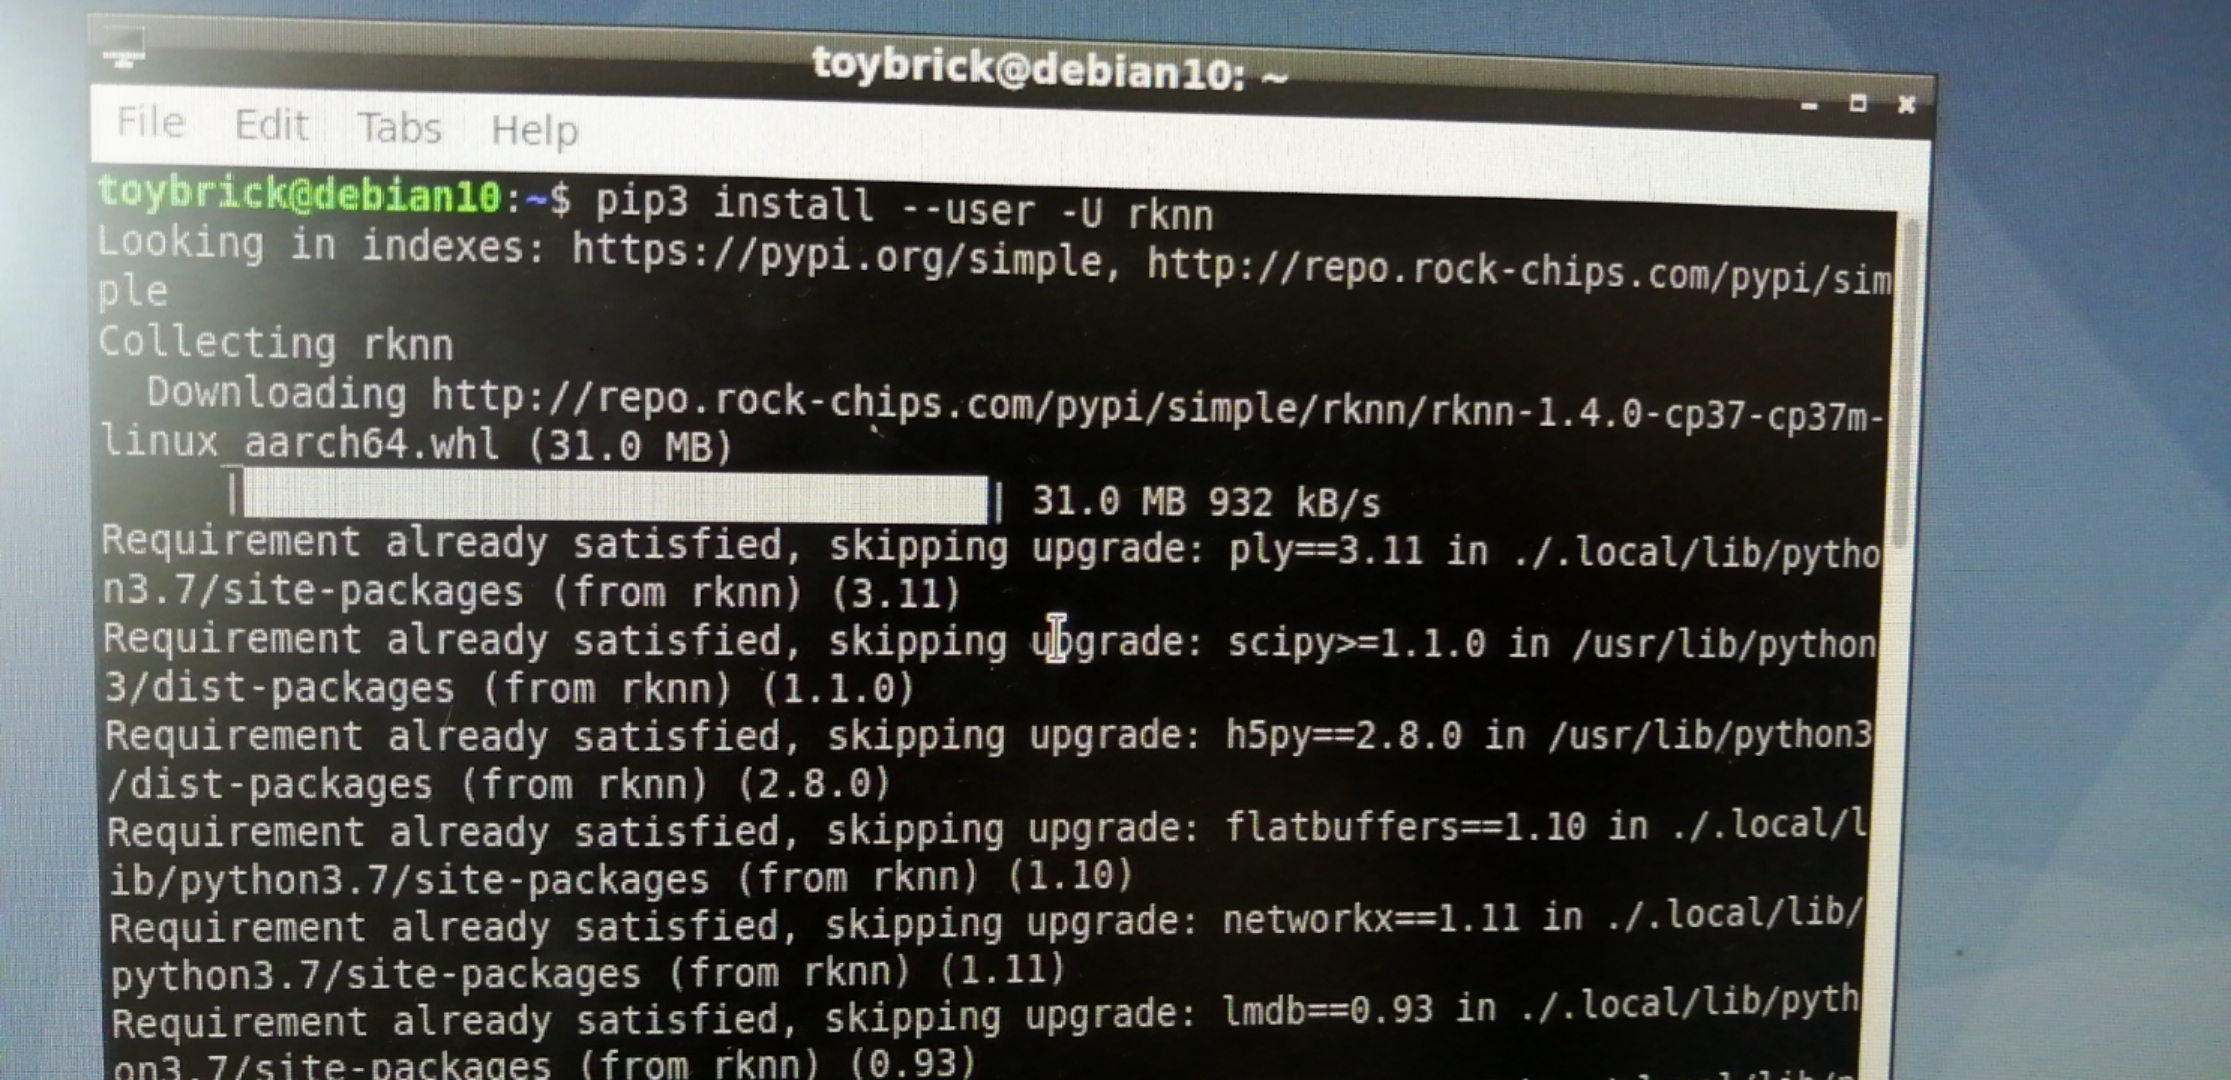The width and height of the screenshot is (2231, 1080).
Task: Open the File menu
Action: (150, 122)
